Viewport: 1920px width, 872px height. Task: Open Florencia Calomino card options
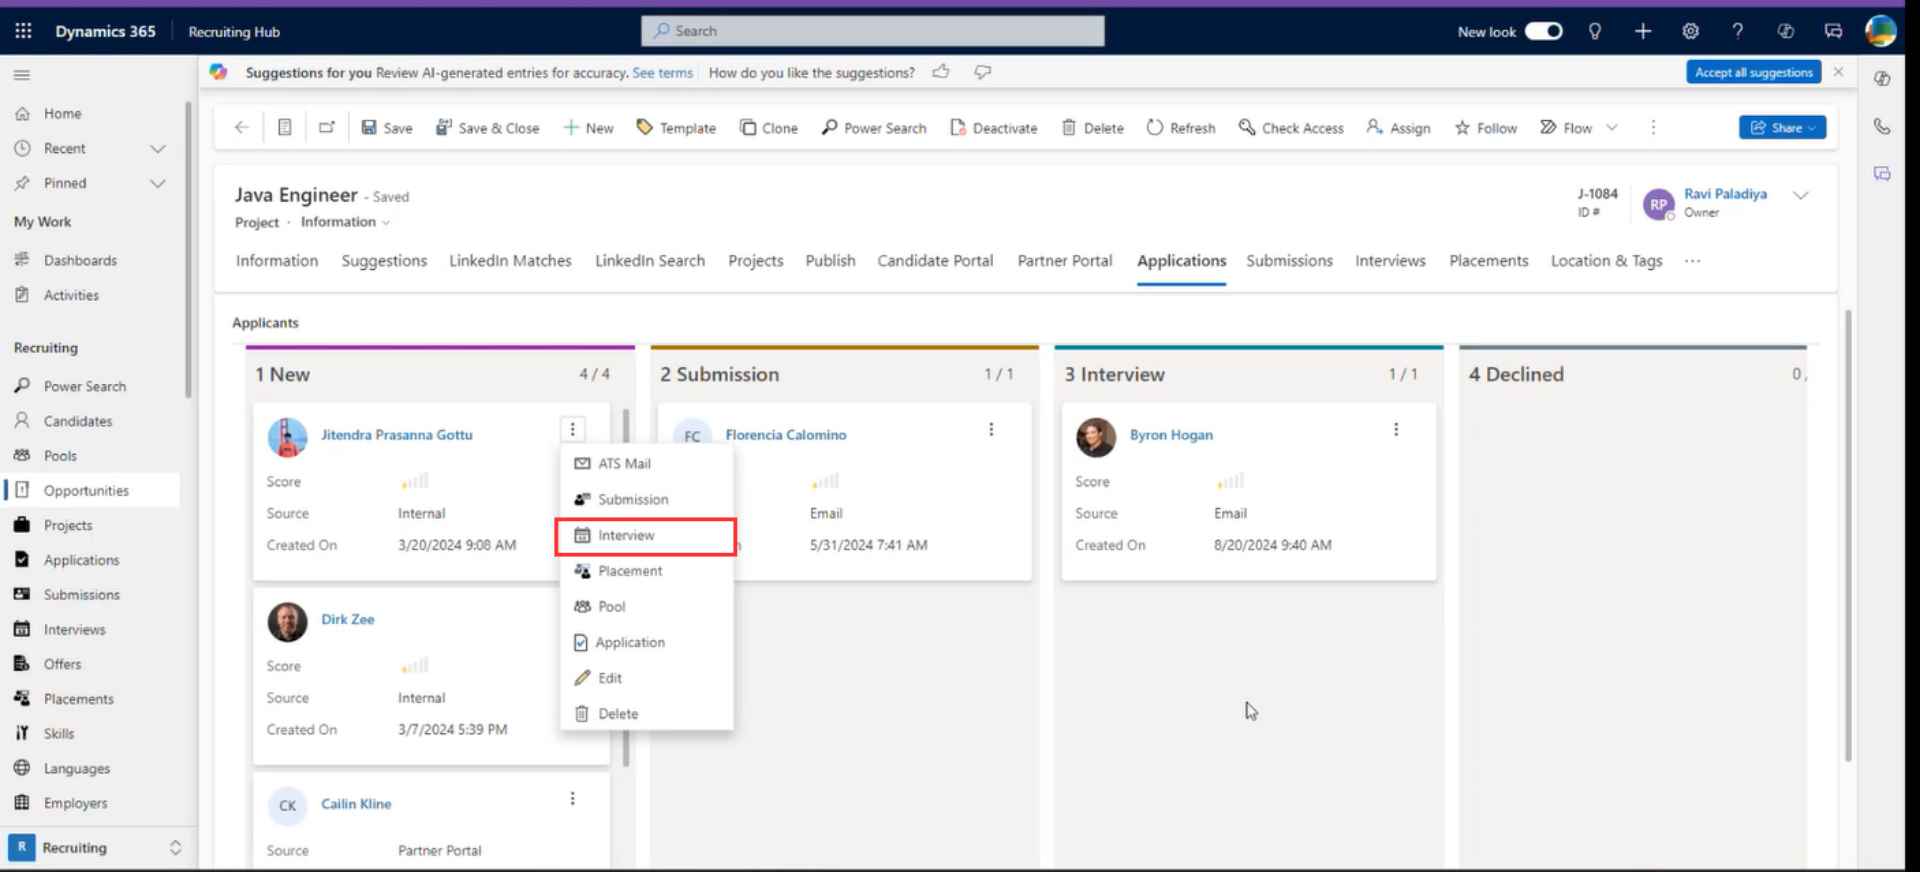[991, 429]
